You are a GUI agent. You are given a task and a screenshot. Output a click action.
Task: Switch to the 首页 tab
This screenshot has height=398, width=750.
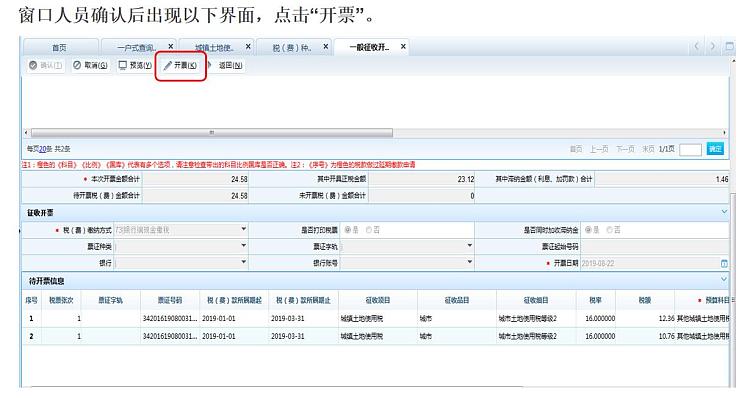[x=60, y=47]
